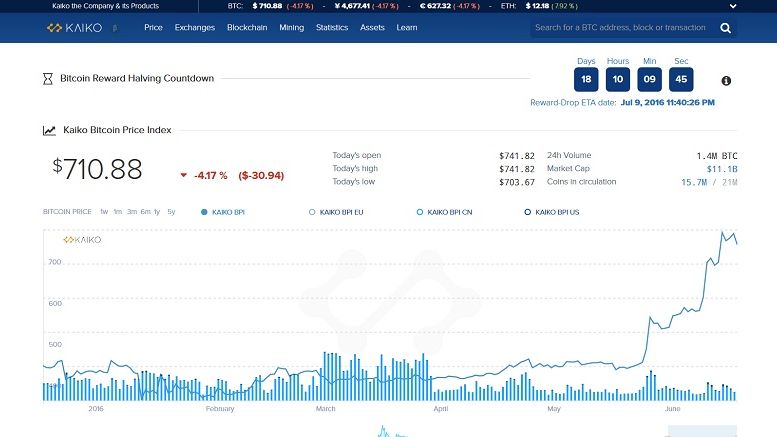Click the search magnifier icon
The height and width of the screenshot is (437, 777).
(x=725, y=28)
